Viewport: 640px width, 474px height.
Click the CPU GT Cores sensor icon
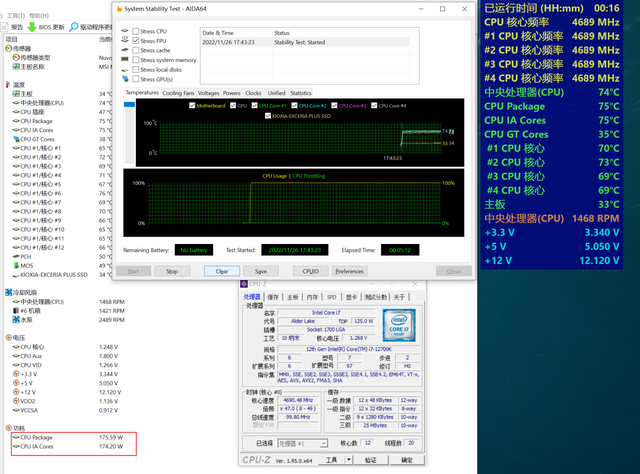tap(15, 139)
